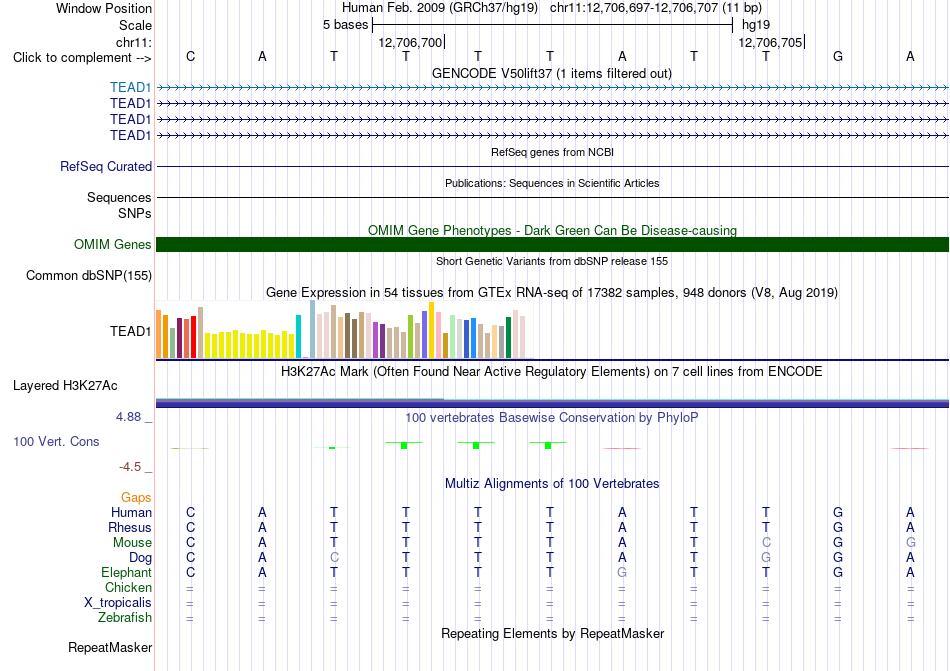Open 'Publications: Sequences in Scientific Articles' title
Screen dimensions: 950x671
552,183
